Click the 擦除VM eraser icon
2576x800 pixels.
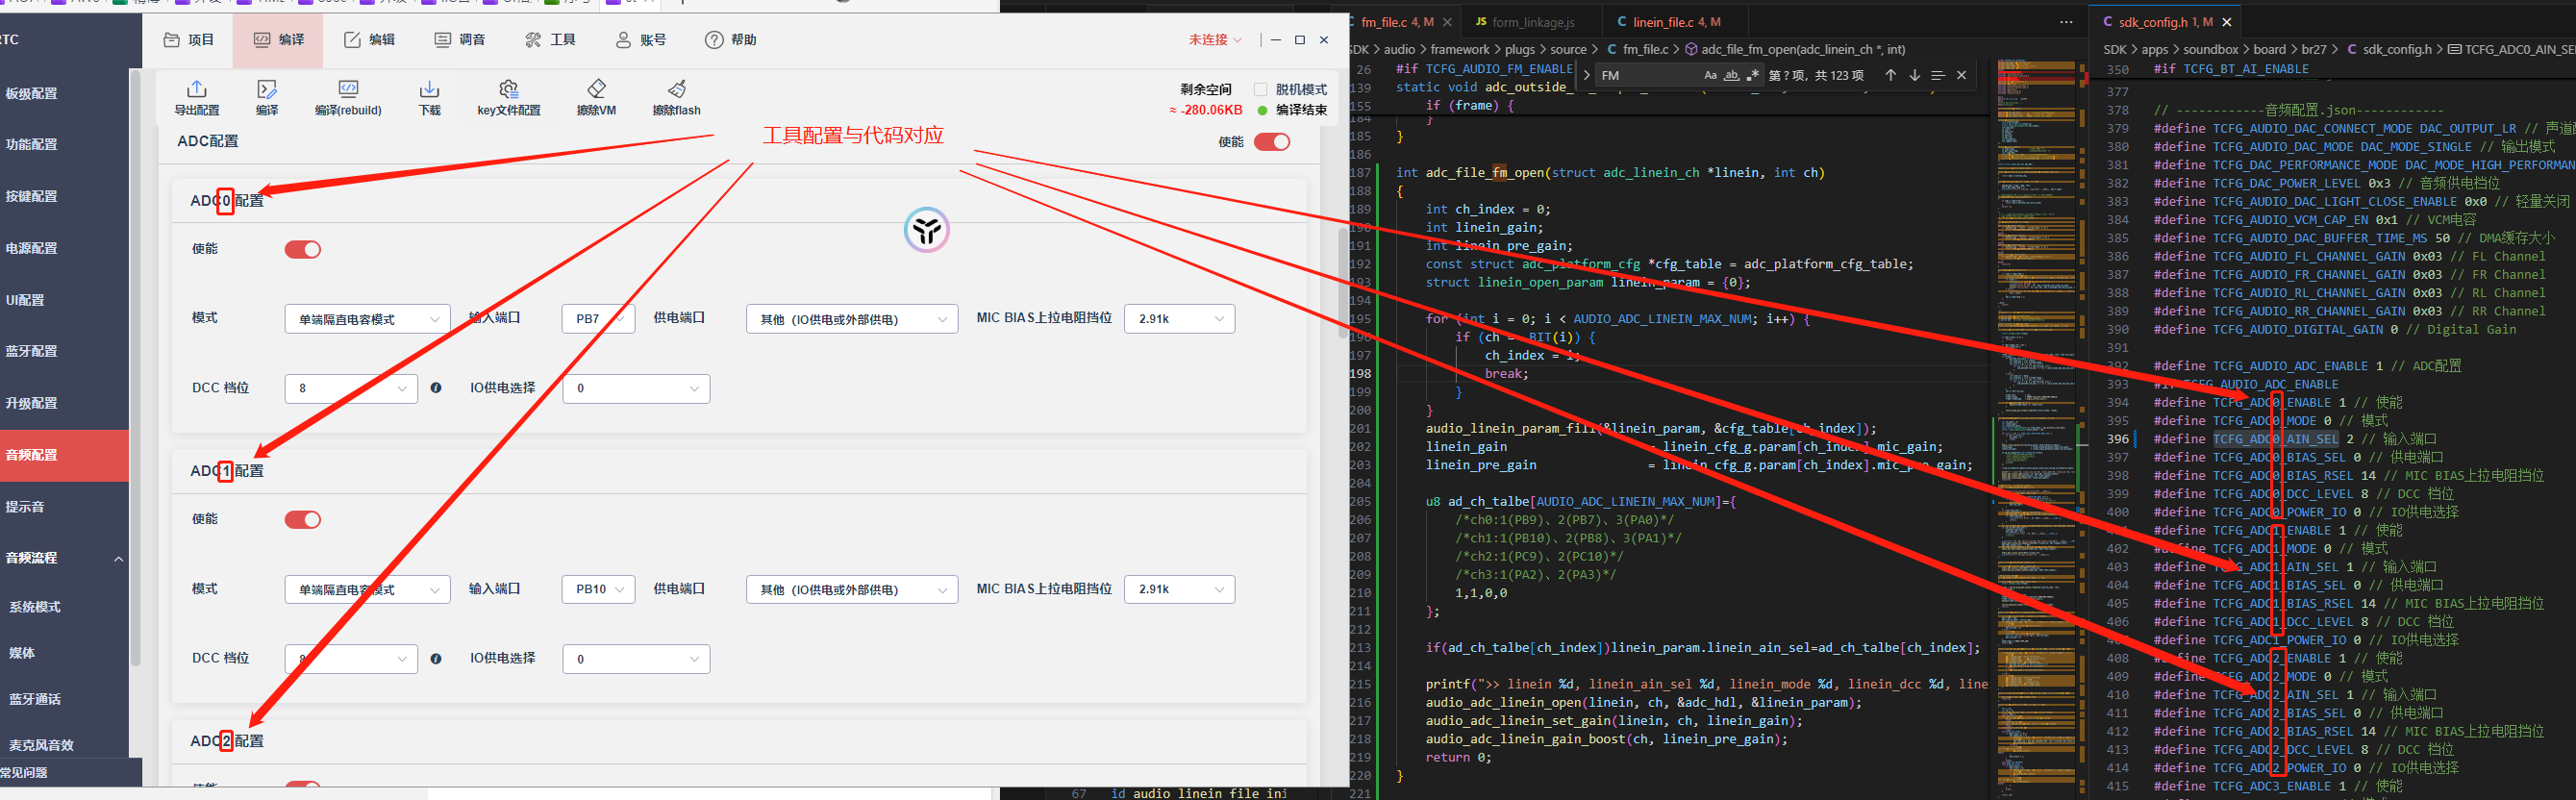[x=596, y=89]
